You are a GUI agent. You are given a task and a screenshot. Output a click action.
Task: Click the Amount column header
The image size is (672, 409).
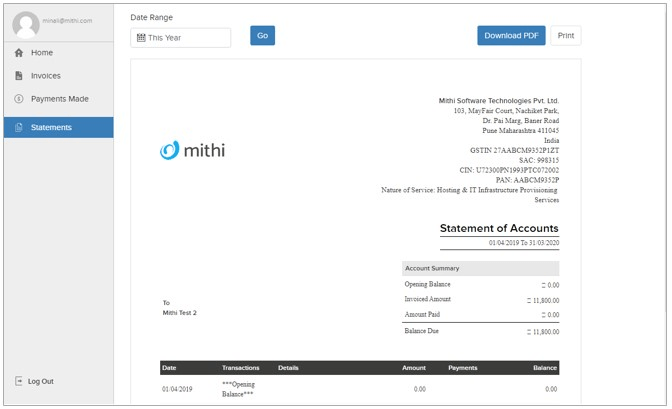pyautogui.click(x=414, y=368)
